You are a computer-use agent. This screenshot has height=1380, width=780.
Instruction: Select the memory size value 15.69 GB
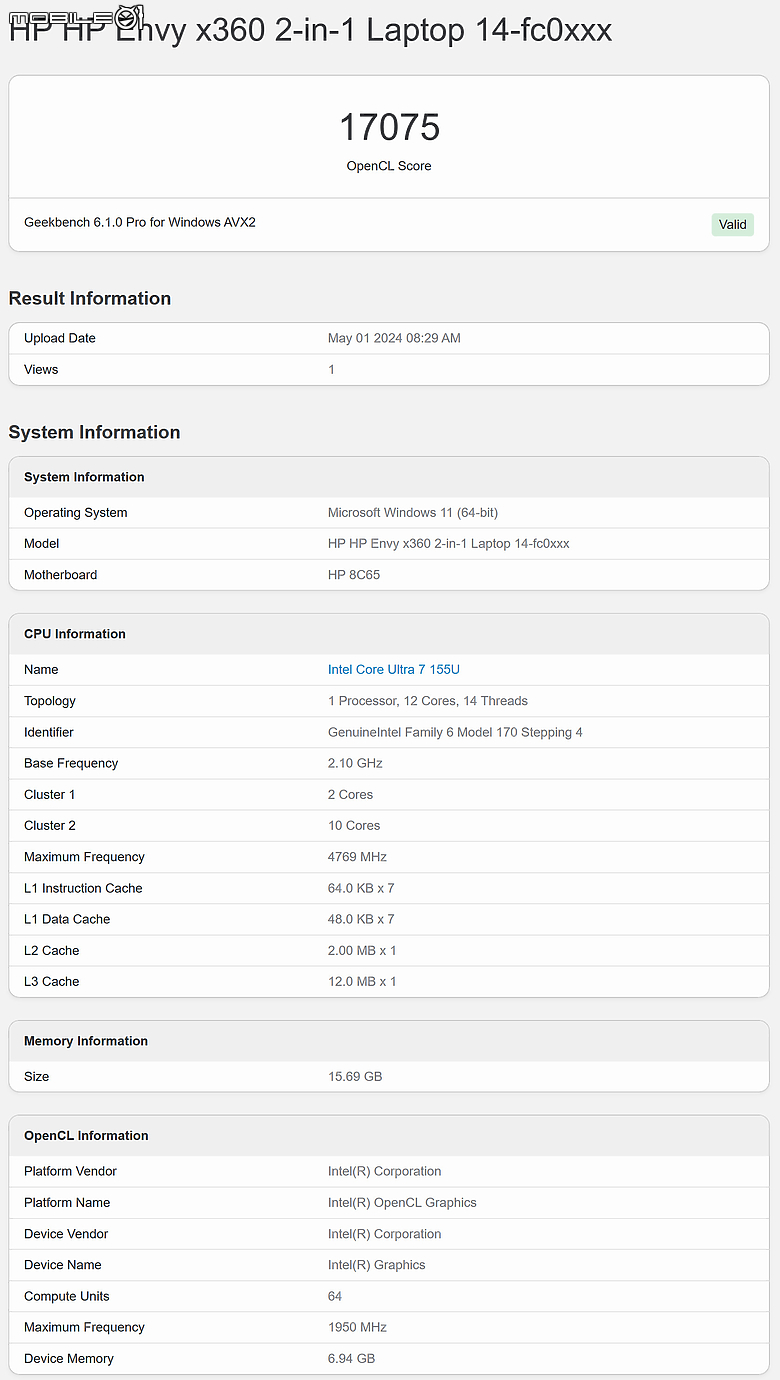click(x=355, y=1077)
